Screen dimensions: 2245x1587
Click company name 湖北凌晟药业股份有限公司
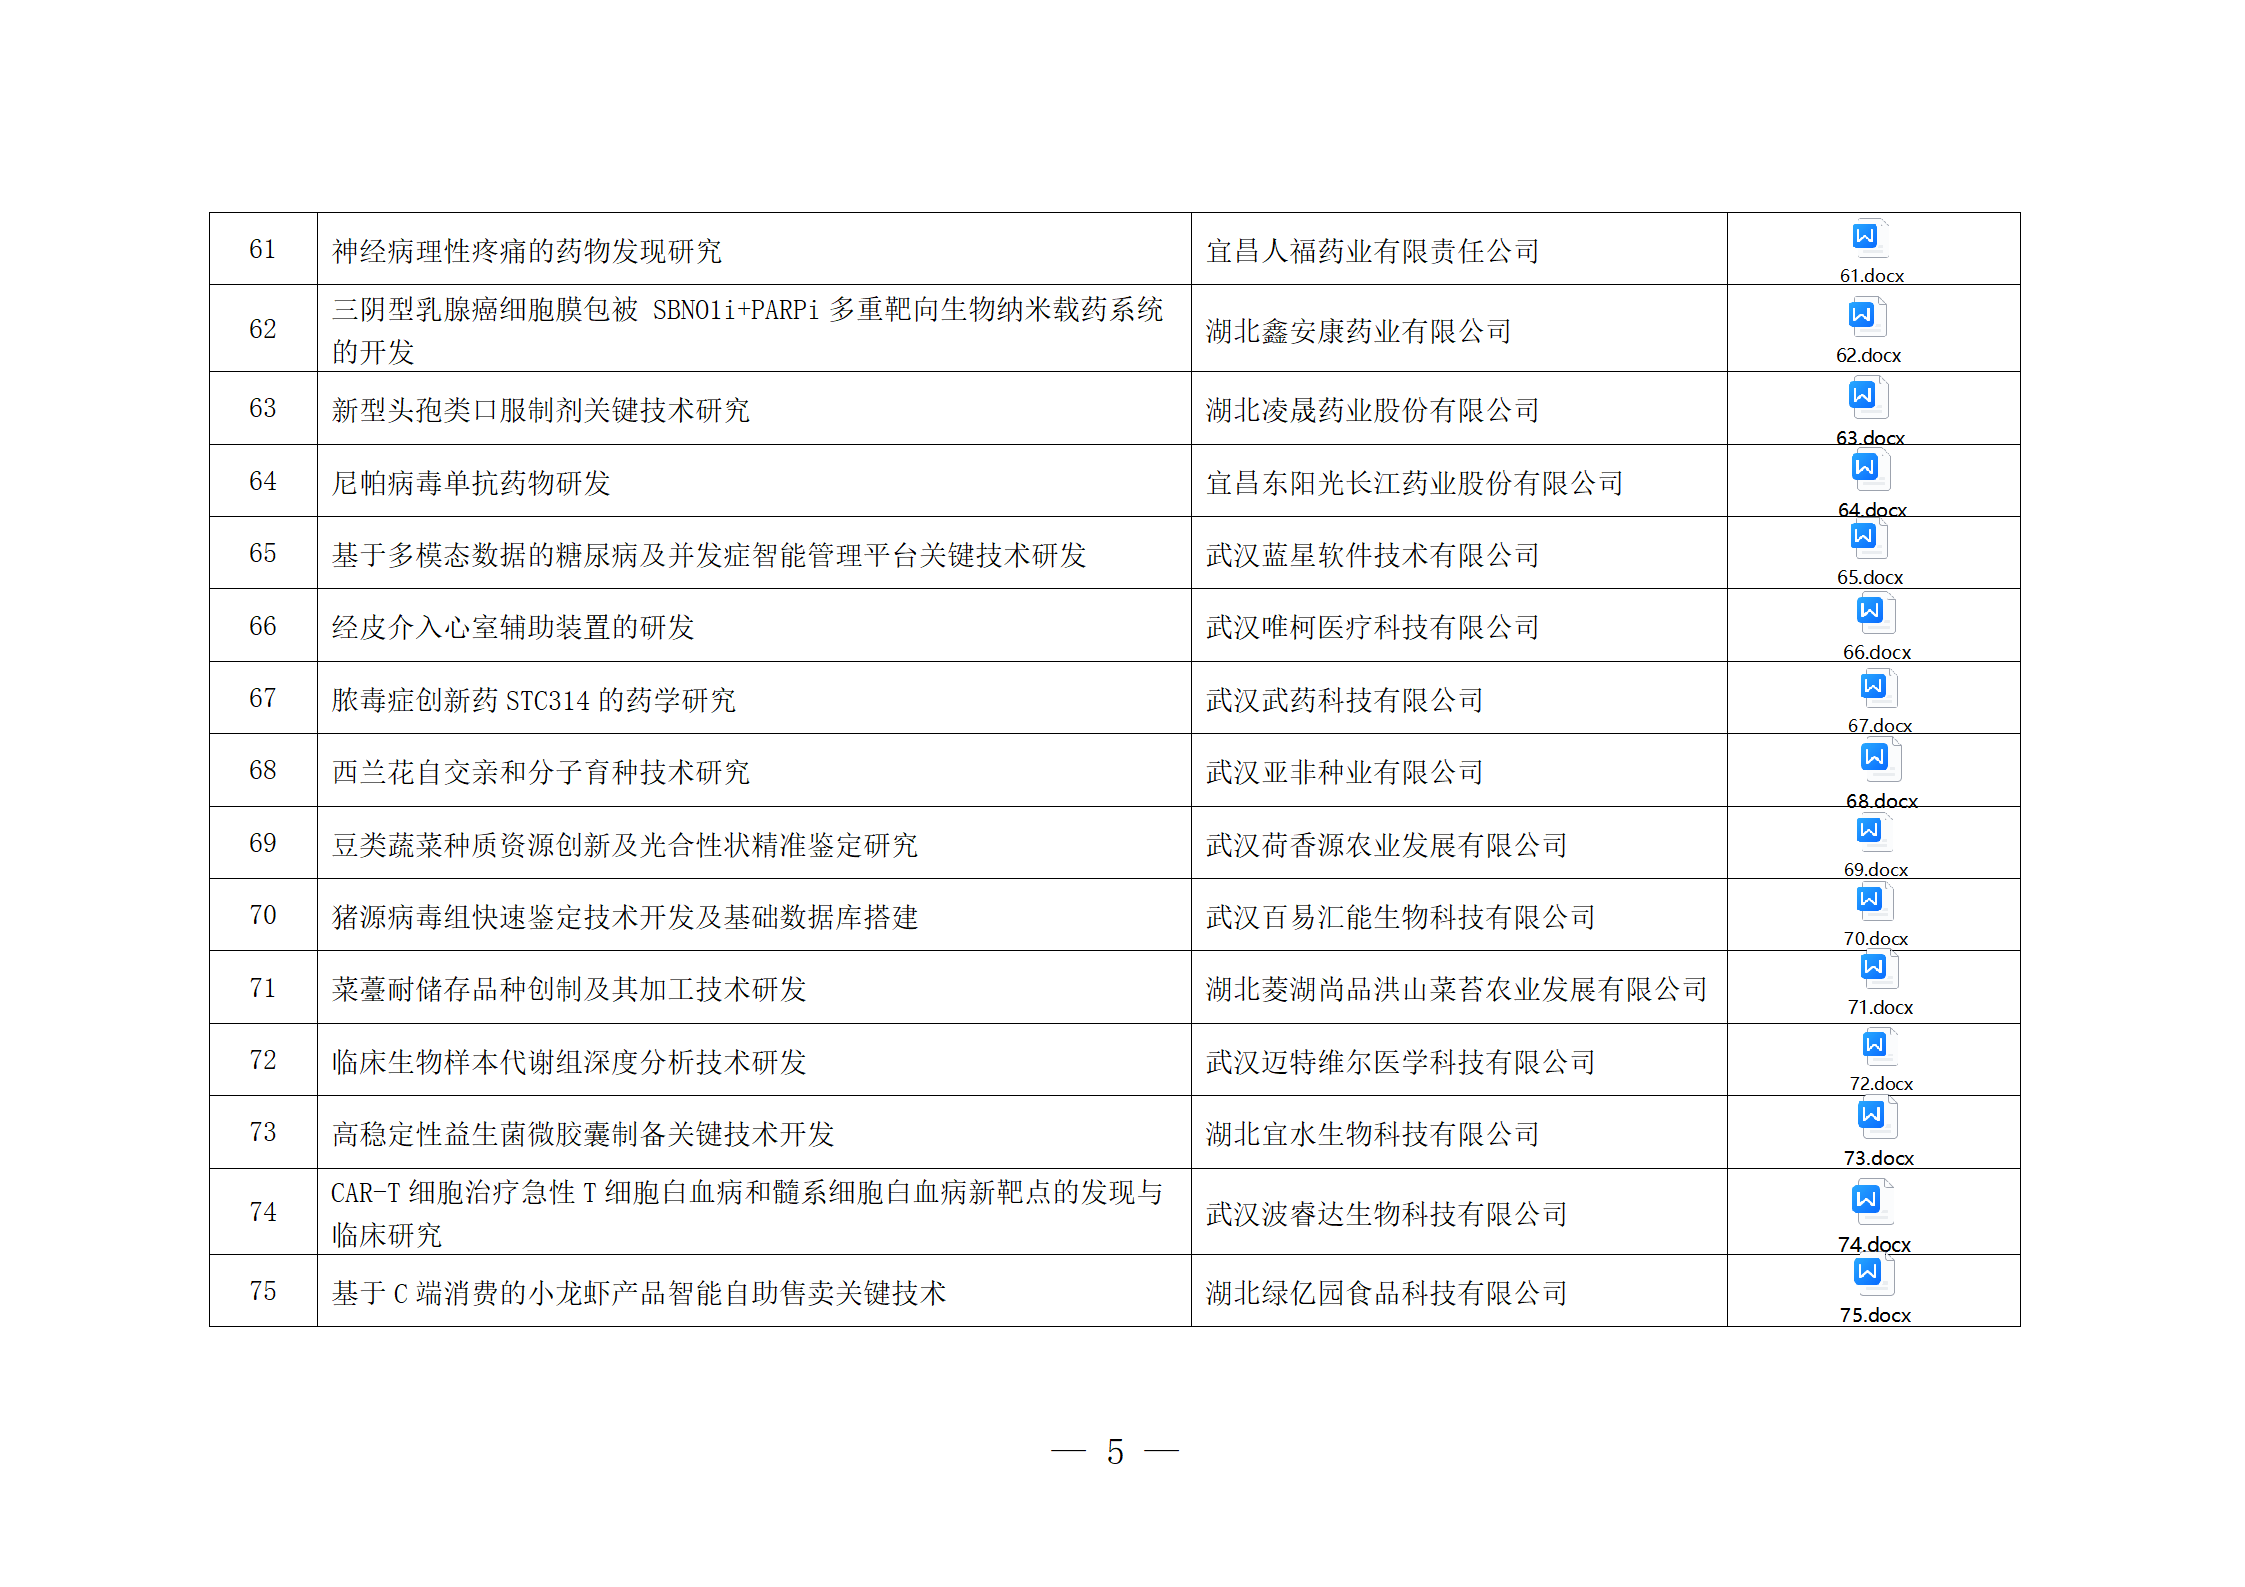pyautogui.click(x=1372, y=410)
